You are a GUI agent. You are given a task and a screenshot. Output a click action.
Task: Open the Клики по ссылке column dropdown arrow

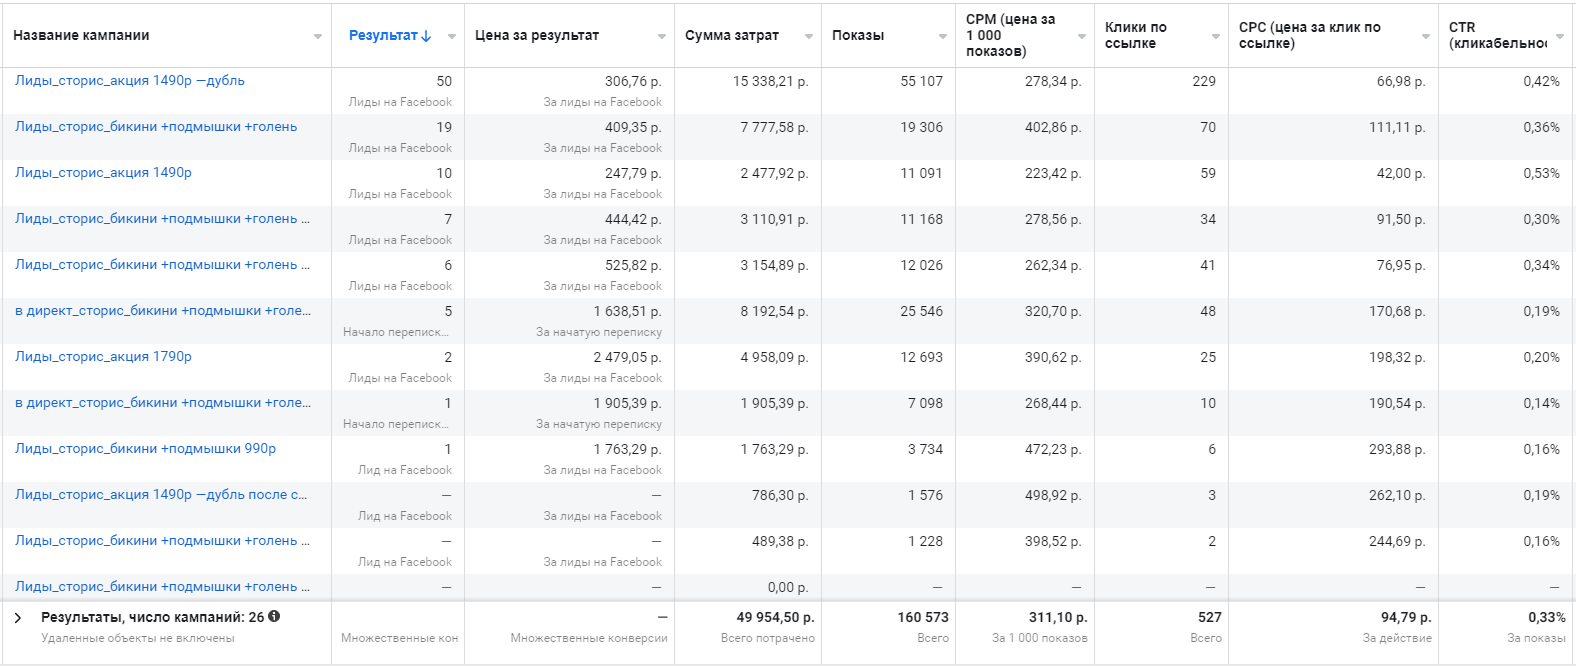[x=1216, y=37]
